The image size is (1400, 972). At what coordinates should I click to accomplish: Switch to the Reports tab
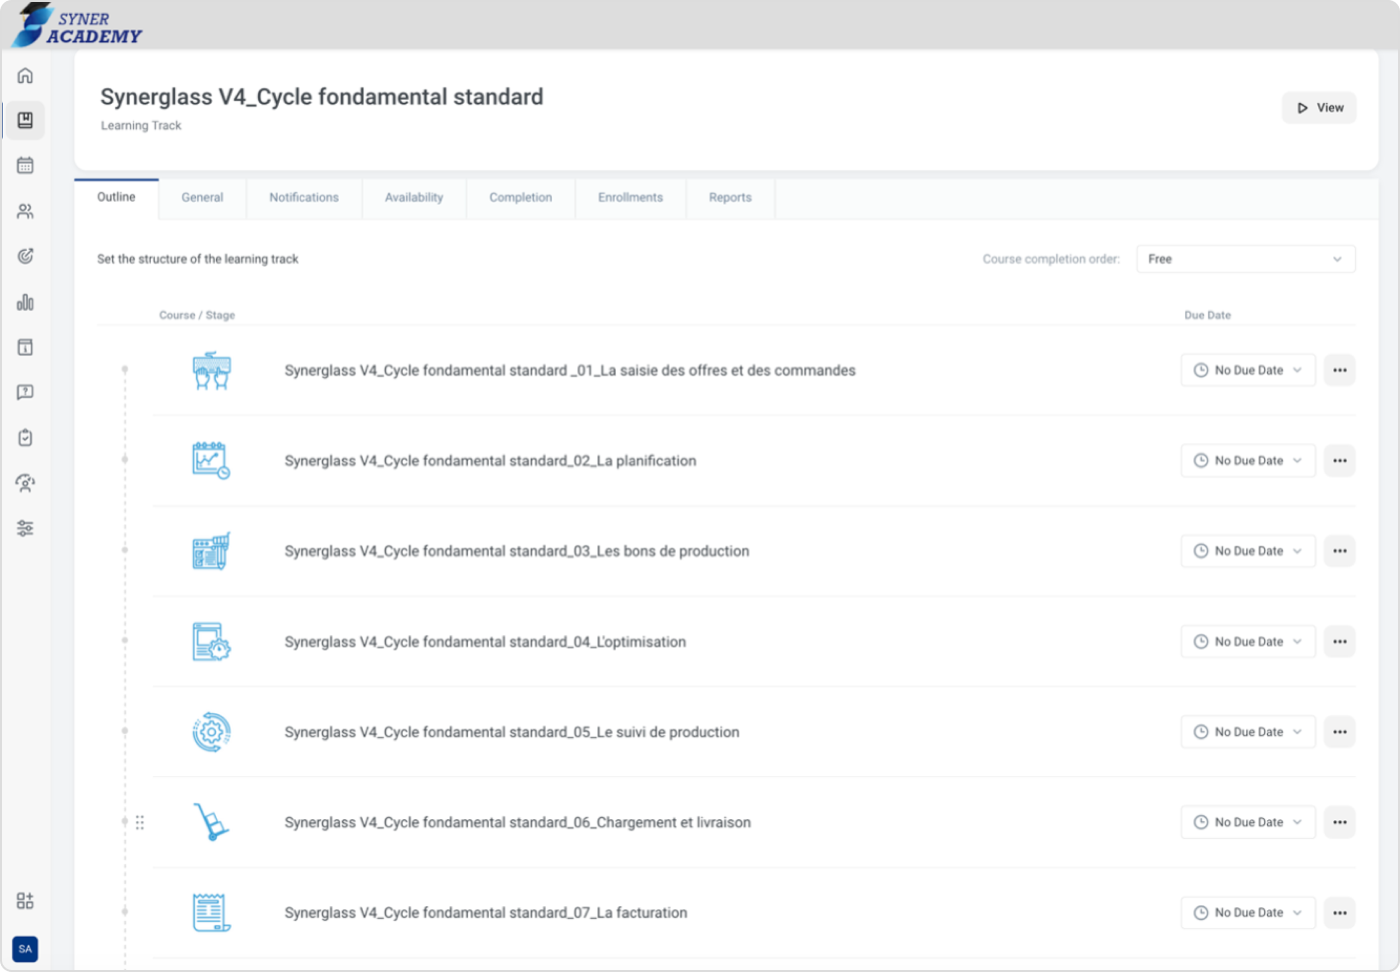pyautogui.click(x=730, y=198)
